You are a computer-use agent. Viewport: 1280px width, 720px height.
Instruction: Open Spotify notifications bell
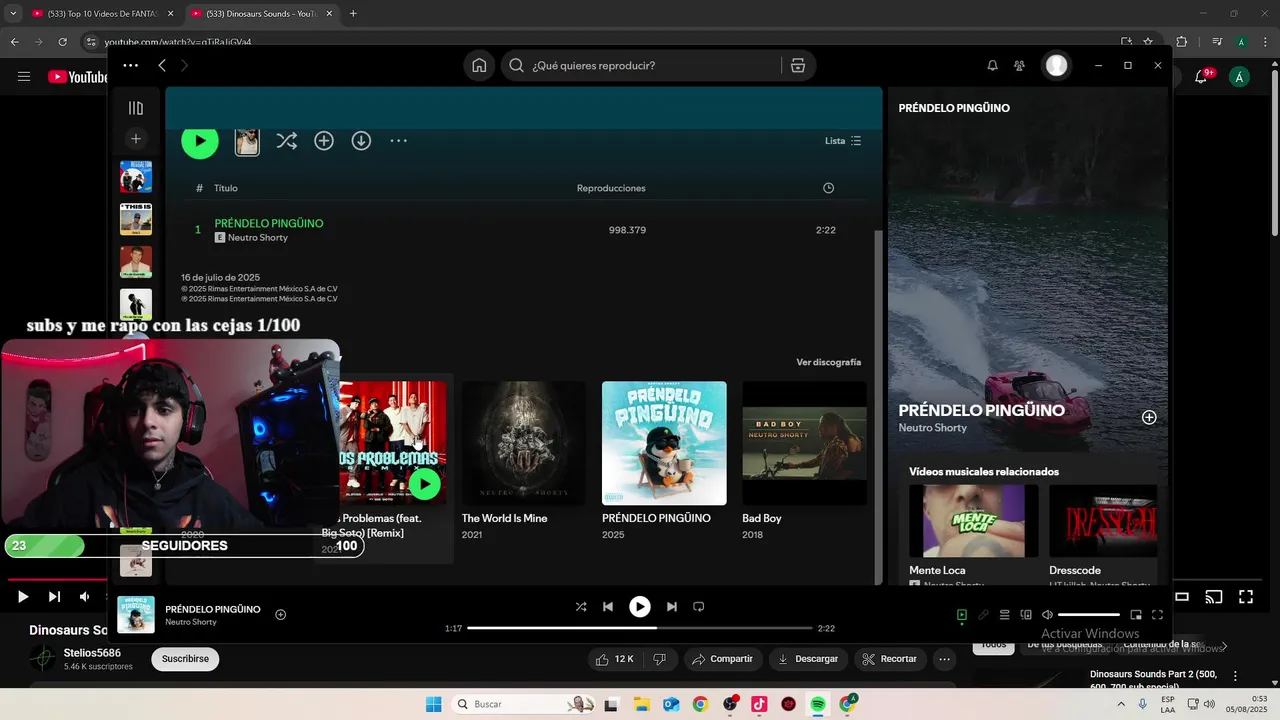click(992, 65)
